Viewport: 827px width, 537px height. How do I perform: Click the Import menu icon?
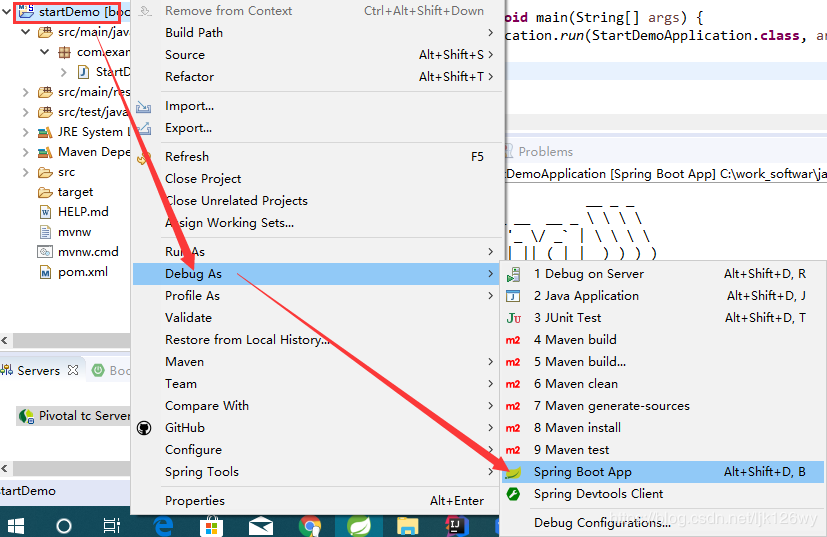pyautogui.click(x=143, y=107)
